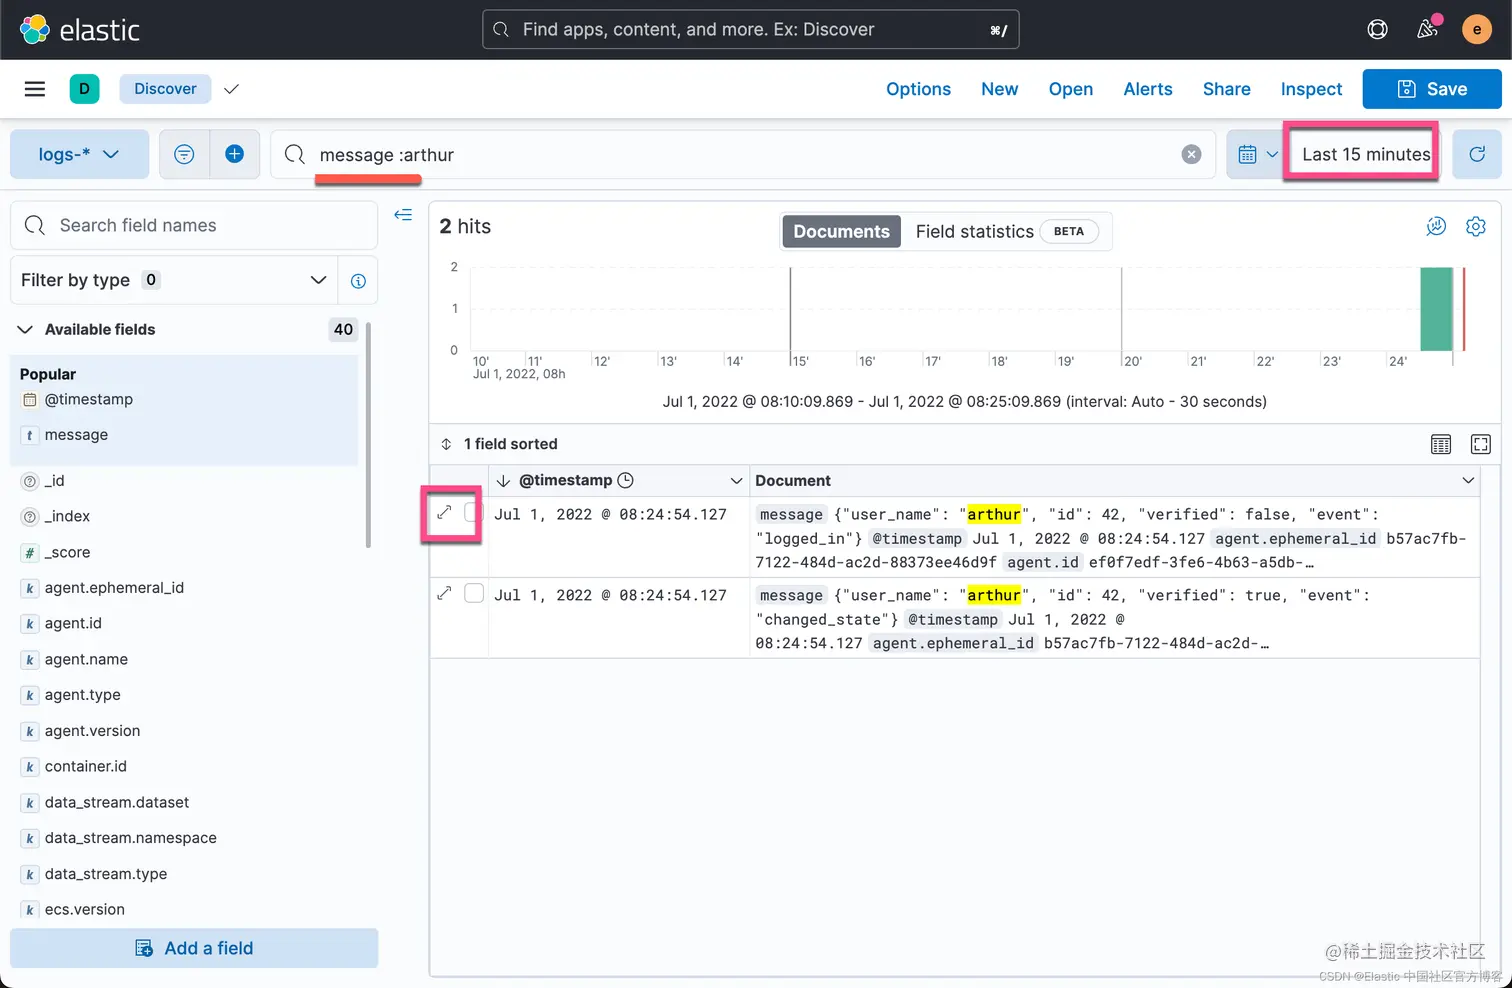Click the message :arthur query input
This screenshot has width=1512, height=988.
(x=742, y=154)
